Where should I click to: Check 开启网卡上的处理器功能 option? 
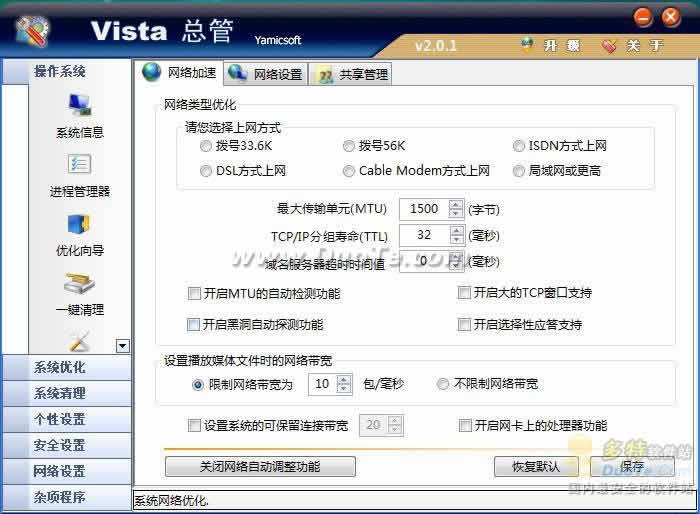pos(465,426)
